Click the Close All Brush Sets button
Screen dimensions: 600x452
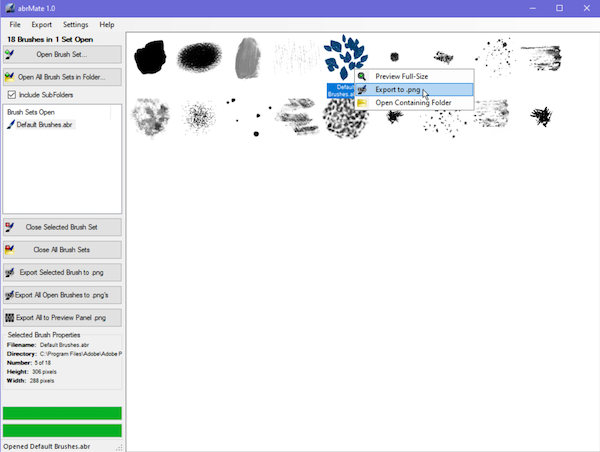62,250
